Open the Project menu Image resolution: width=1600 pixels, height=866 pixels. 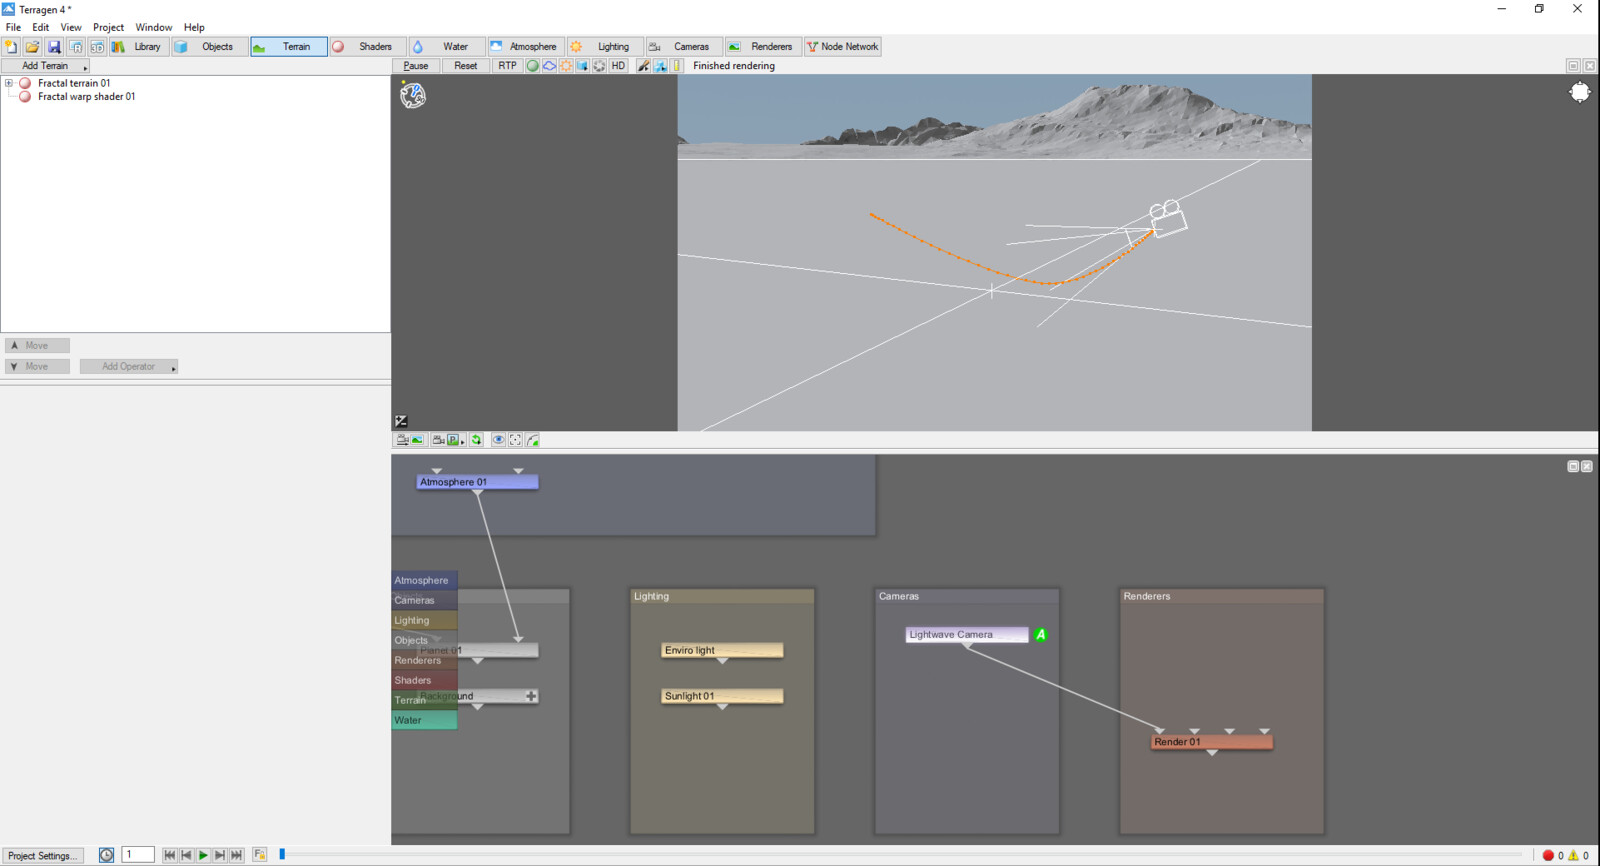click(x=108, y=27)
